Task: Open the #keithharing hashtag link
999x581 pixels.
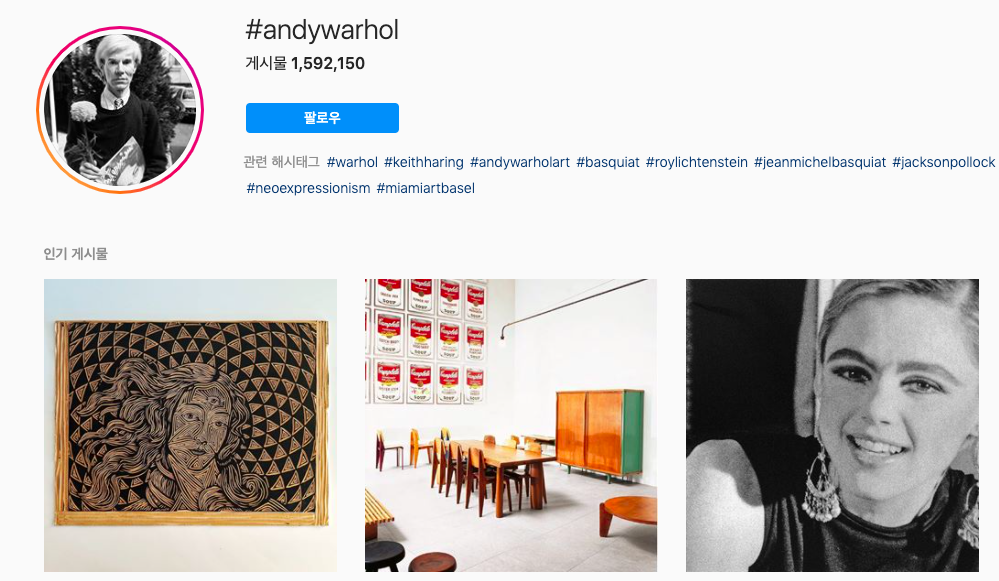Action: tap(424, 162)
